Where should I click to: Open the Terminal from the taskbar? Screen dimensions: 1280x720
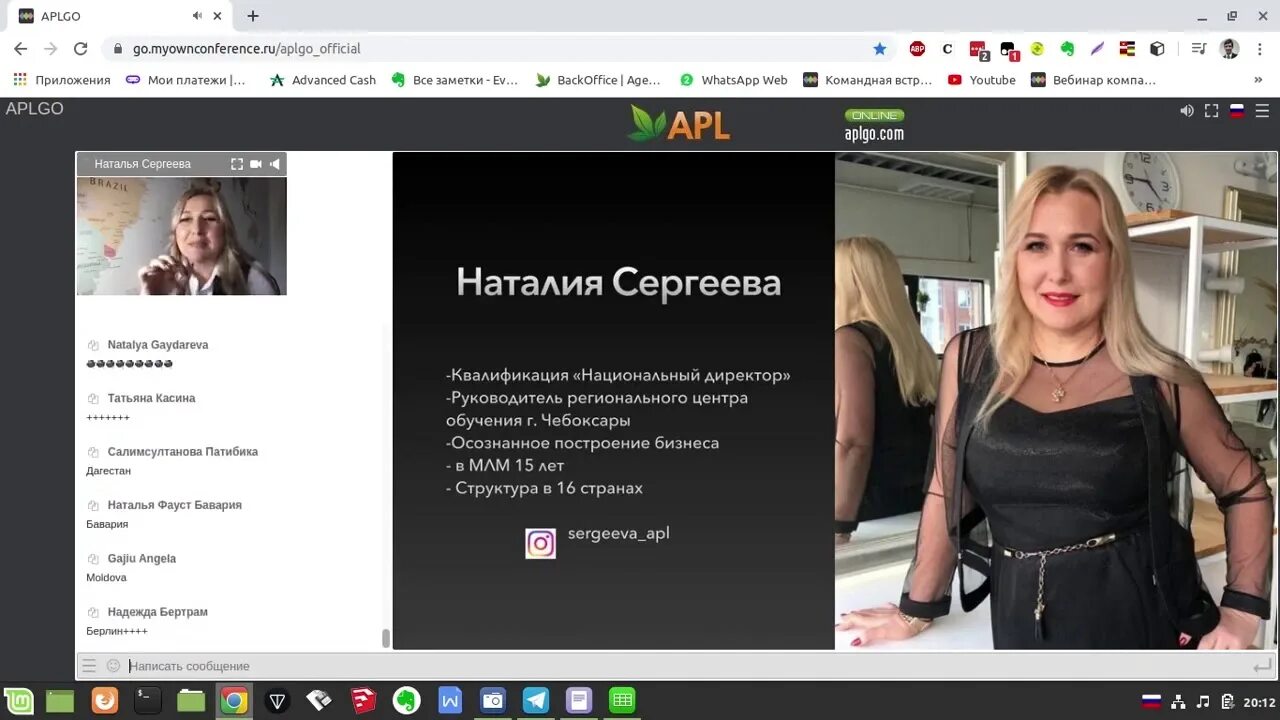(x=148, y=701)
